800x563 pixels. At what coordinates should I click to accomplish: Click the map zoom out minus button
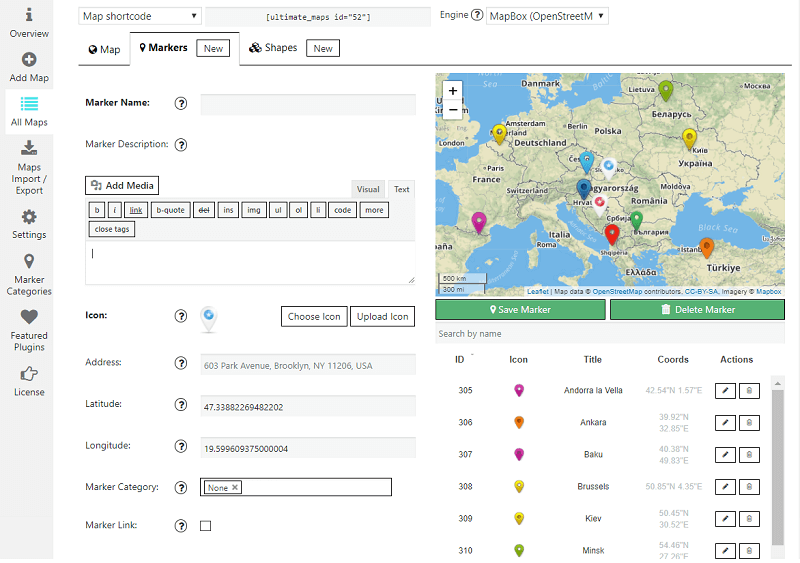453,109
